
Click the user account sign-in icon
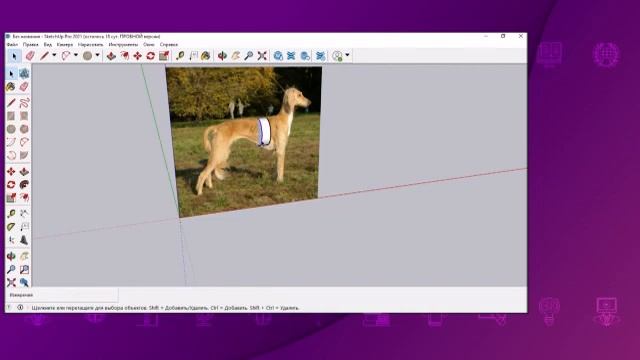[337, 56]
